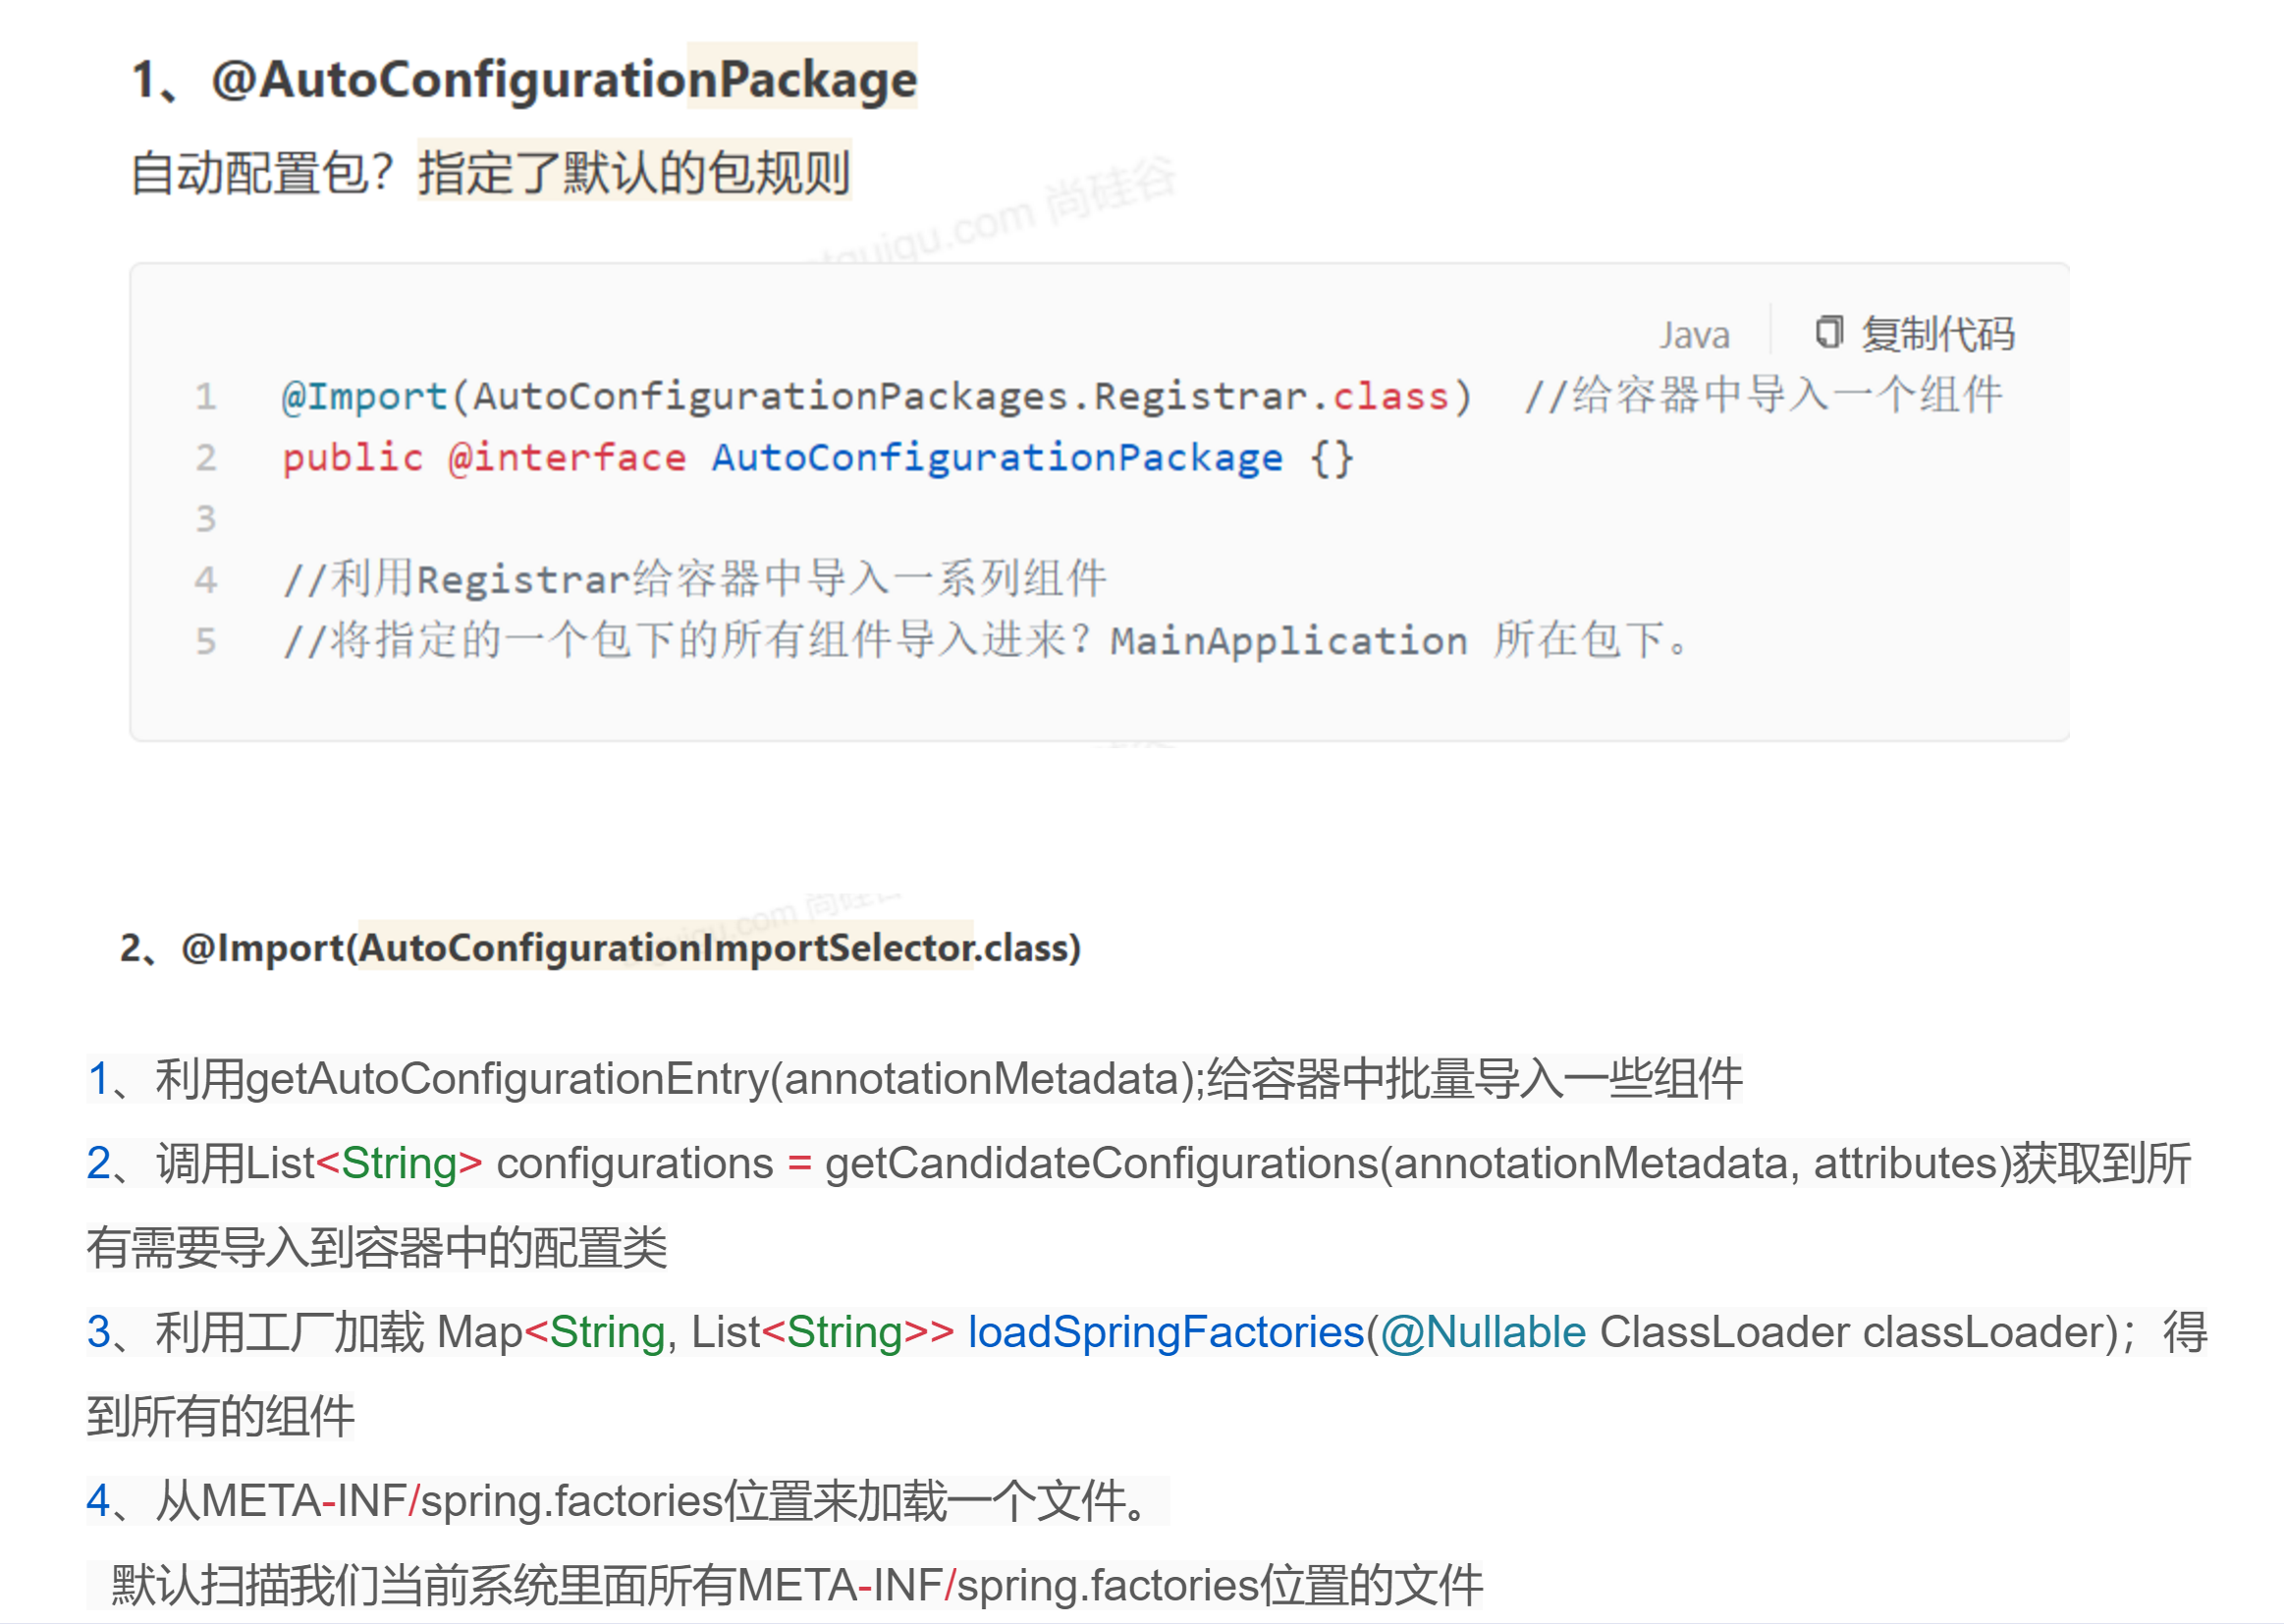Screen dimensions: 2284x1624
Task: Click the public keyword in the code
Action: pos(352,458)
